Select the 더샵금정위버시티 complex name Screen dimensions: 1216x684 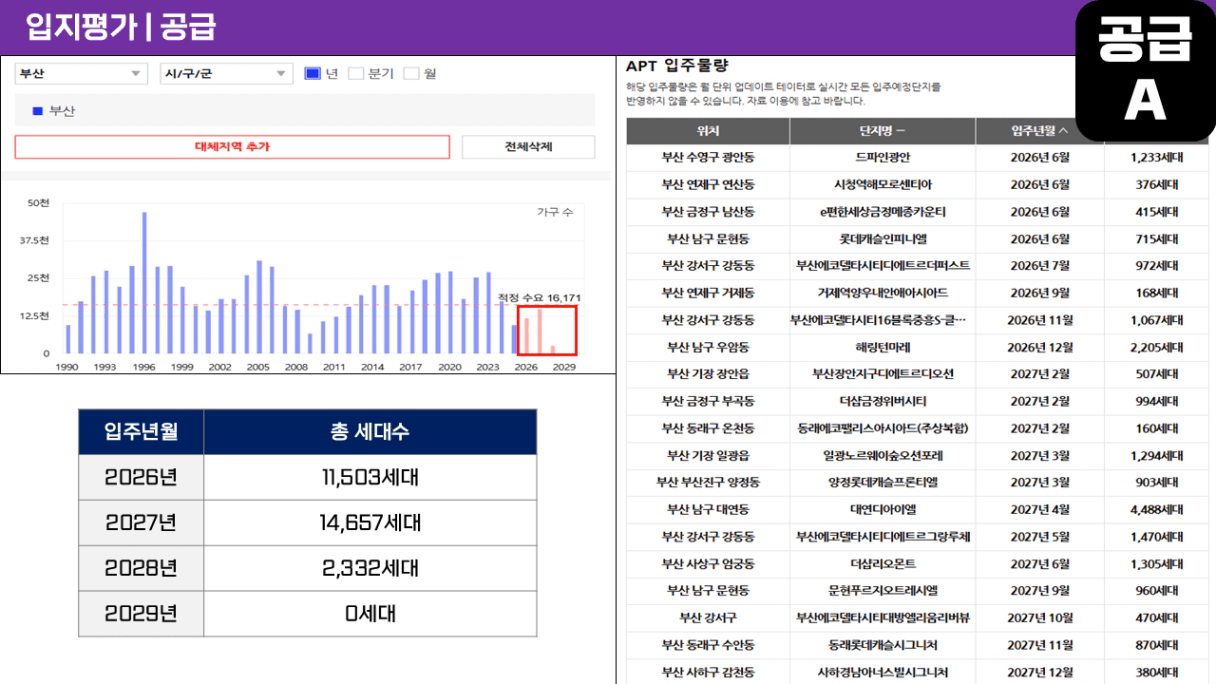point(883,401)
